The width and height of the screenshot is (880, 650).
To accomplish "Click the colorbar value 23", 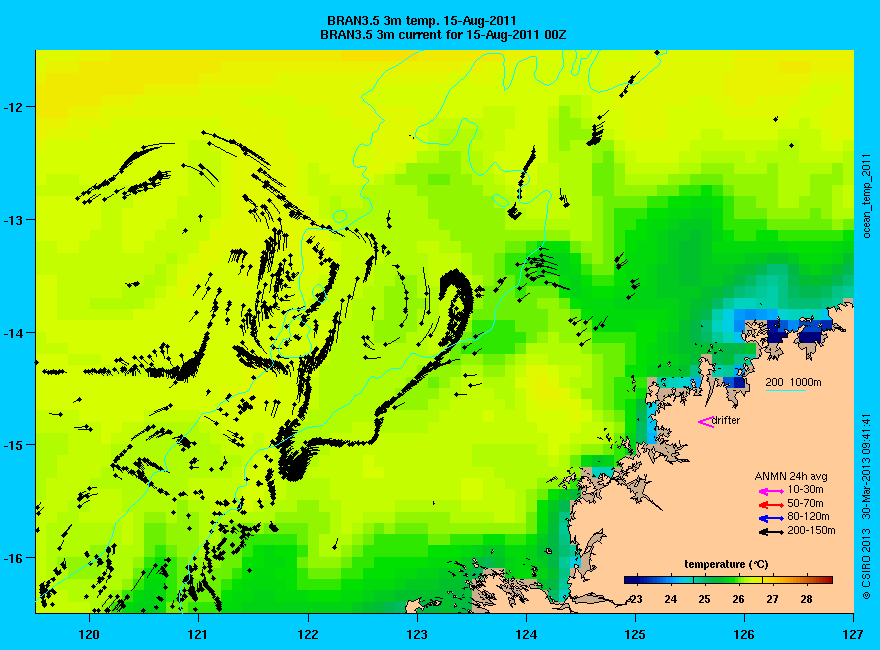I will coord(636,599).
